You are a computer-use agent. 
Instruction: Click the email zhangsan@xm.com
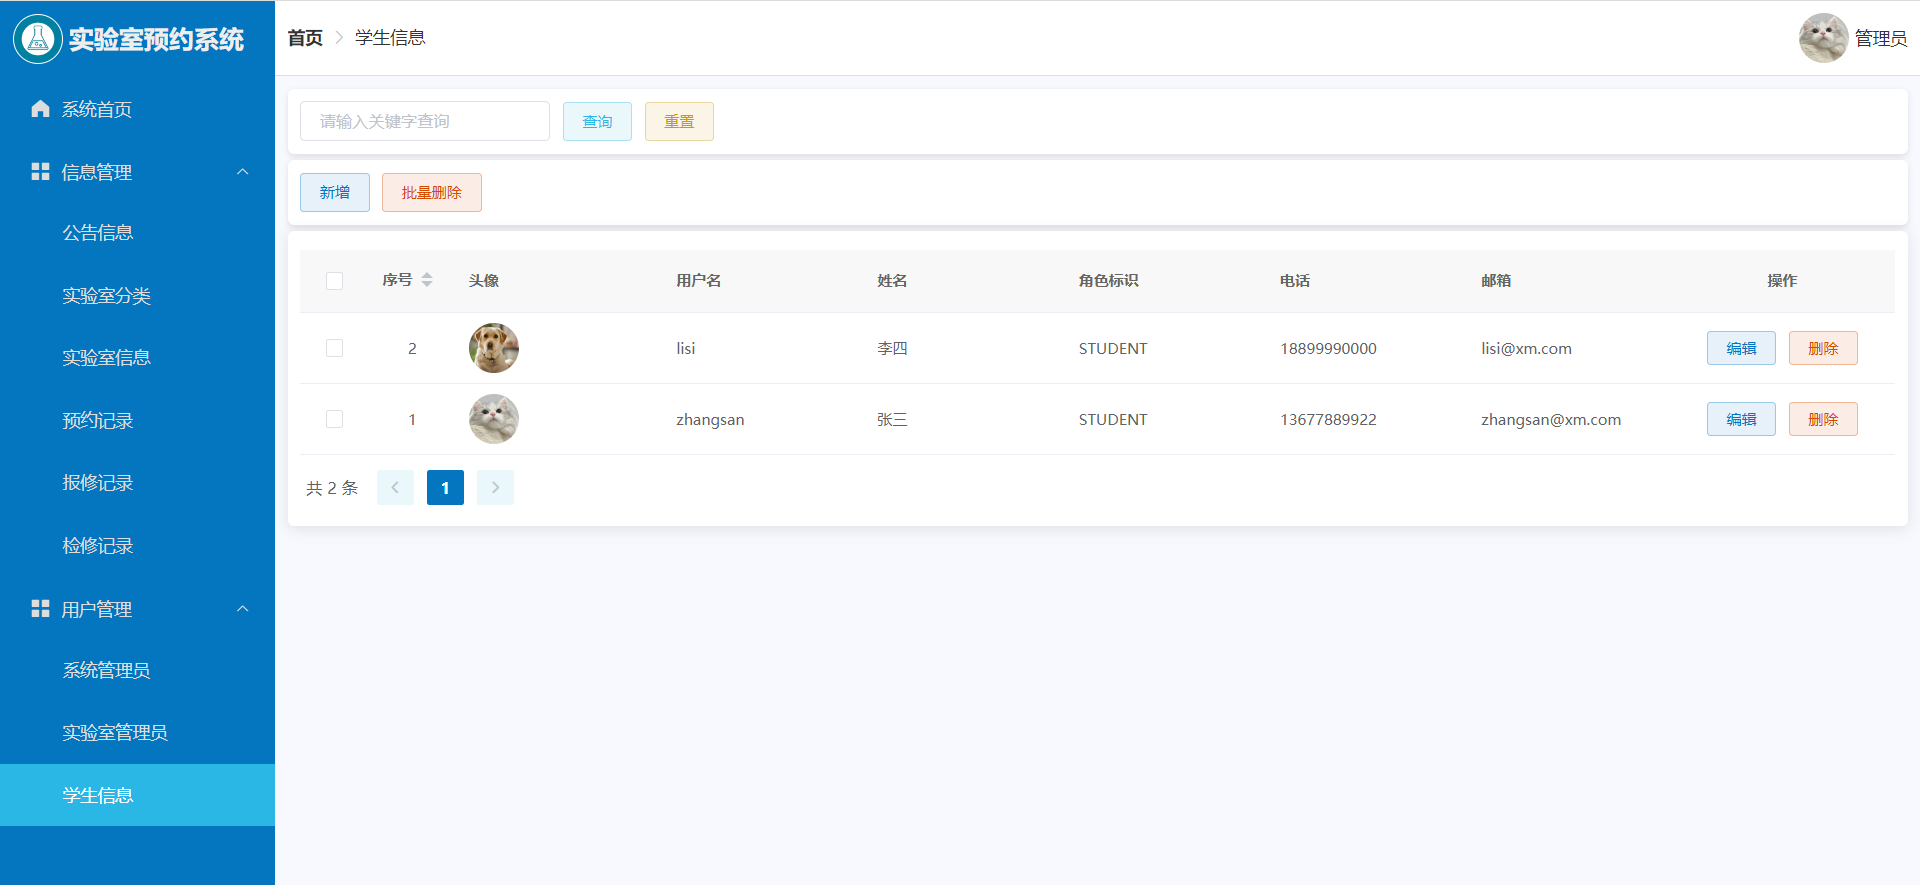point(1551,420)
